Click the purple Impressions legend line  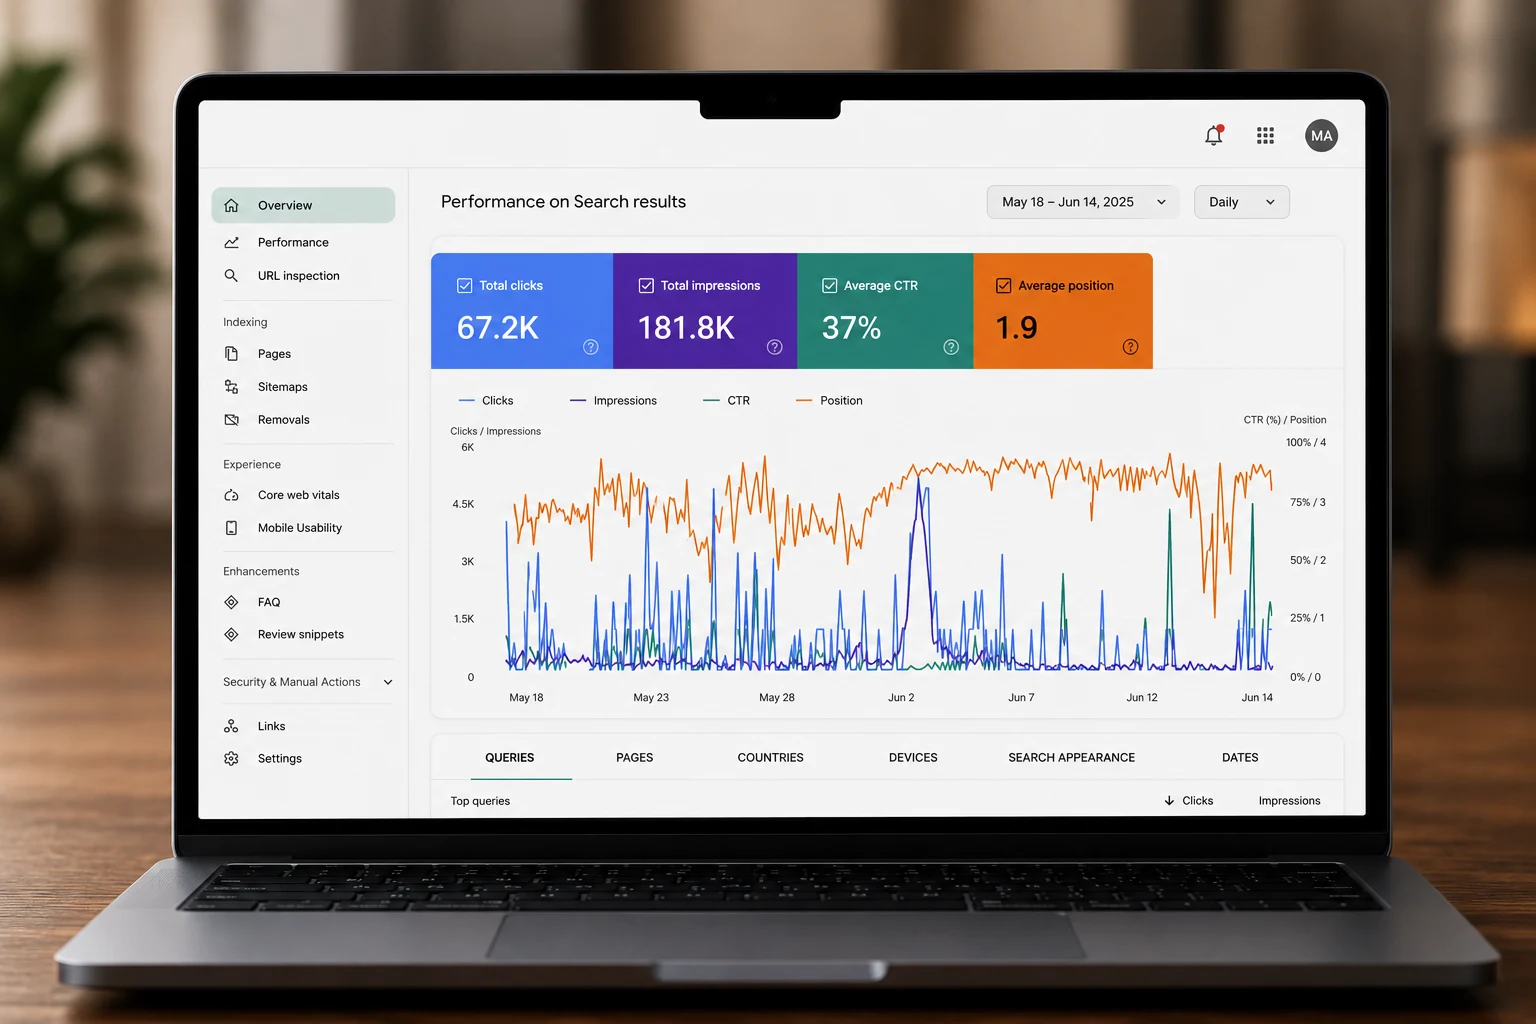tap(578, 400)
